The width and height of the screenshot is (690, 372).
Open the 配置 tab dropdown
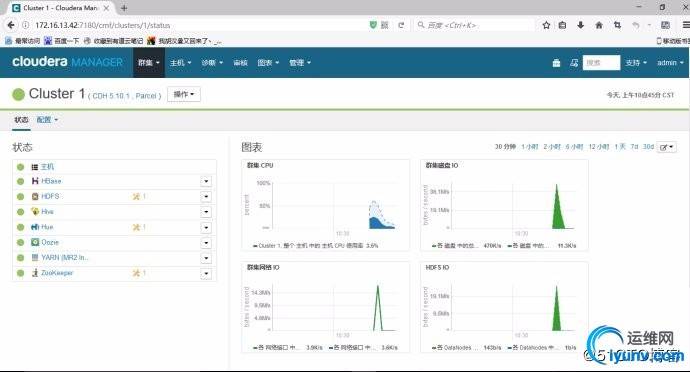coord(47,120)
